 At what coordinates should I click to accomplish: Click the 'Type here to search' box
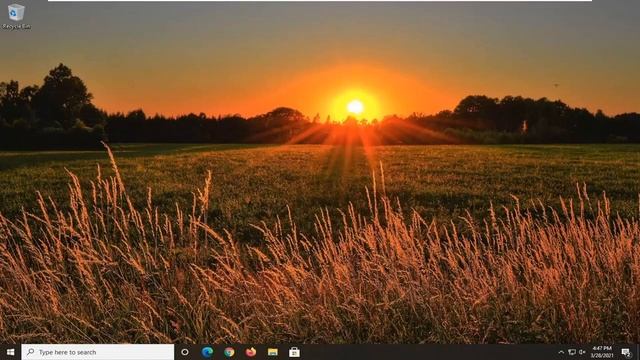(x=98, y=352)
